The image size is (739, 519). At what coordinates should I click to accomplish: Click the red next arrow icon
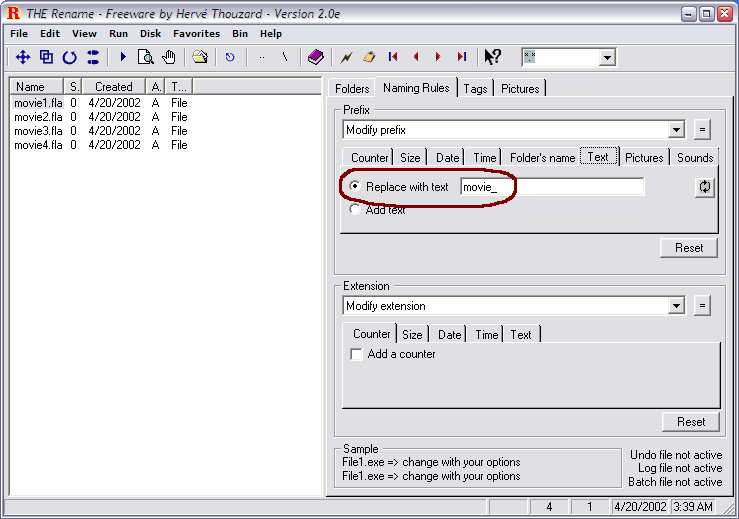point(438,57)
